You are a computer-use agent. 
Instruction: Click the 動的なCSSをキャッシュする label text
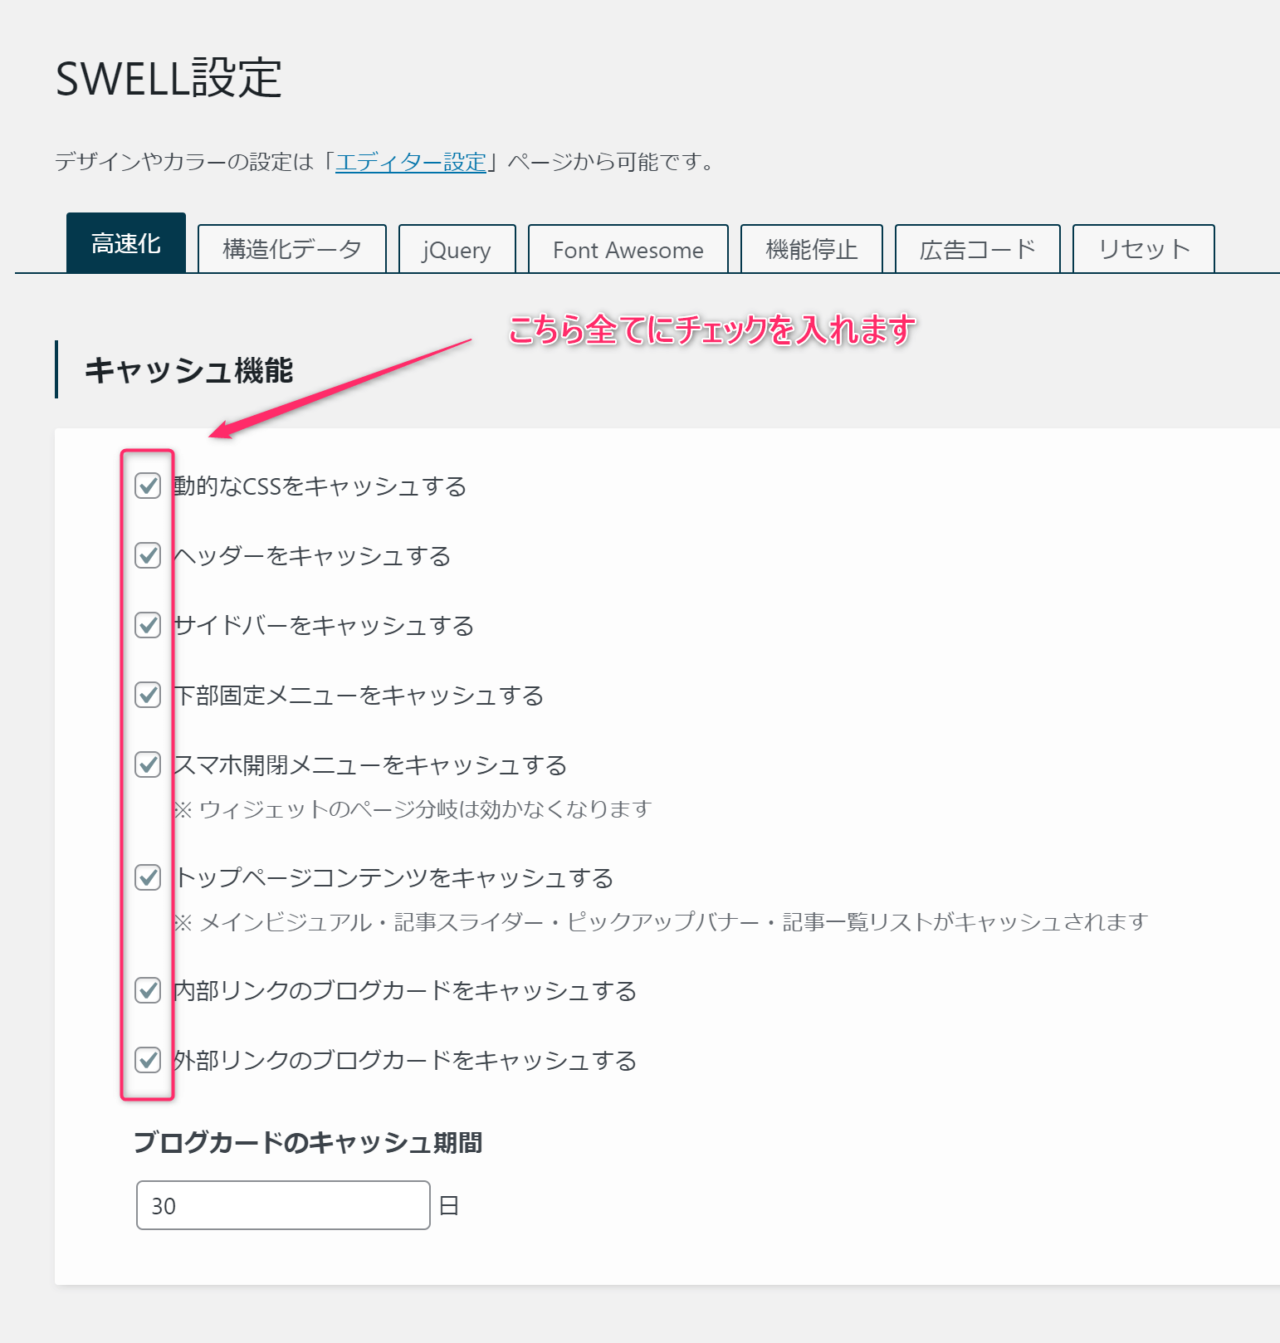coord(320,487)
